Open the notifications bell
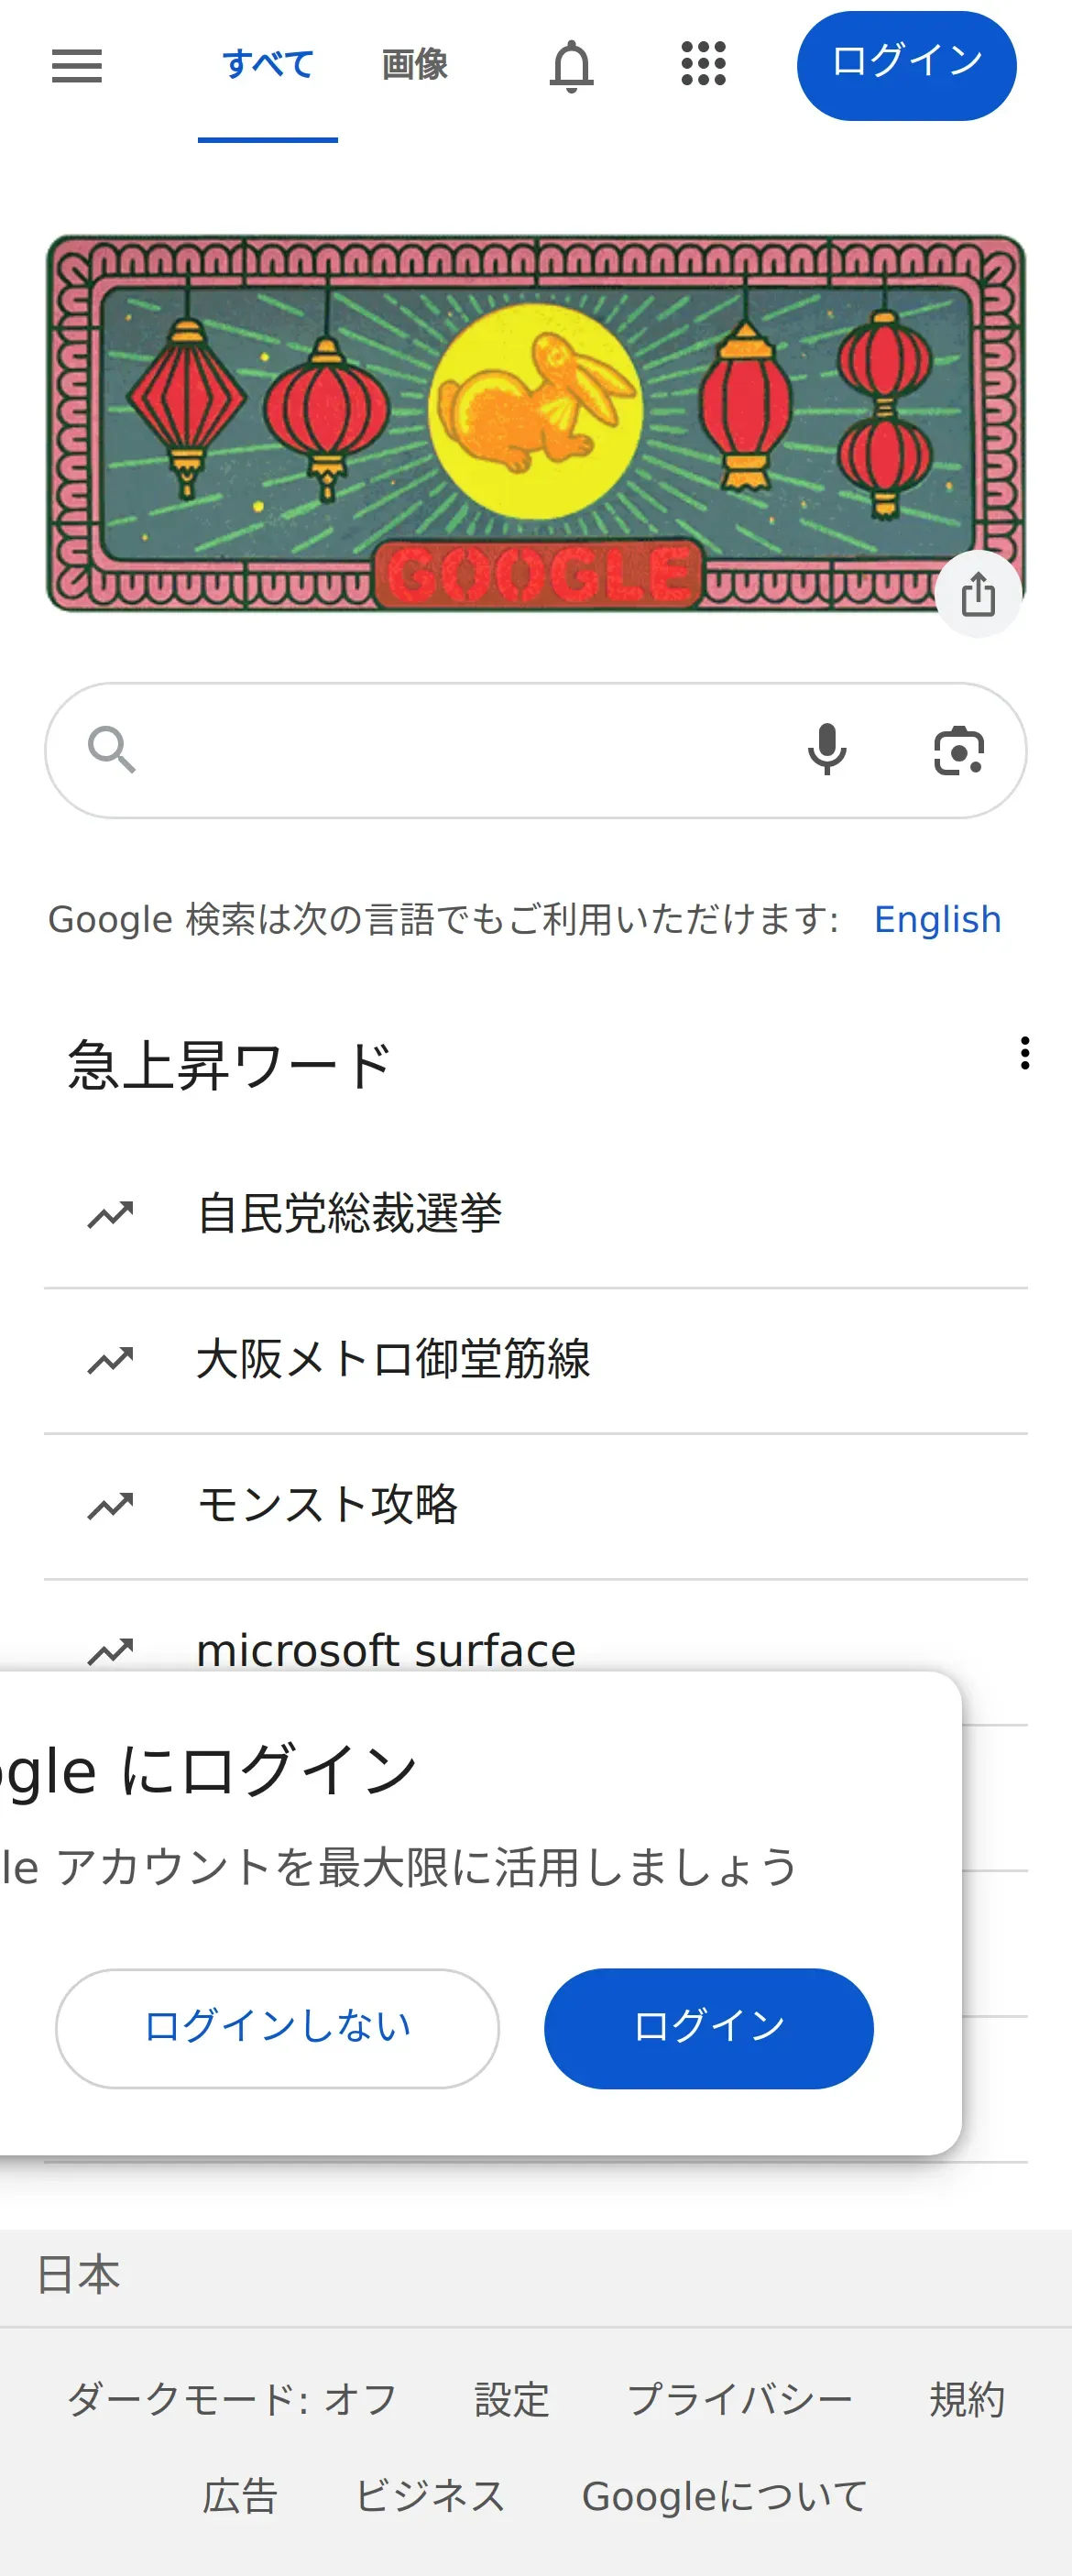The width and height of the screenshot is (1072, 2576). click(571, 66)
